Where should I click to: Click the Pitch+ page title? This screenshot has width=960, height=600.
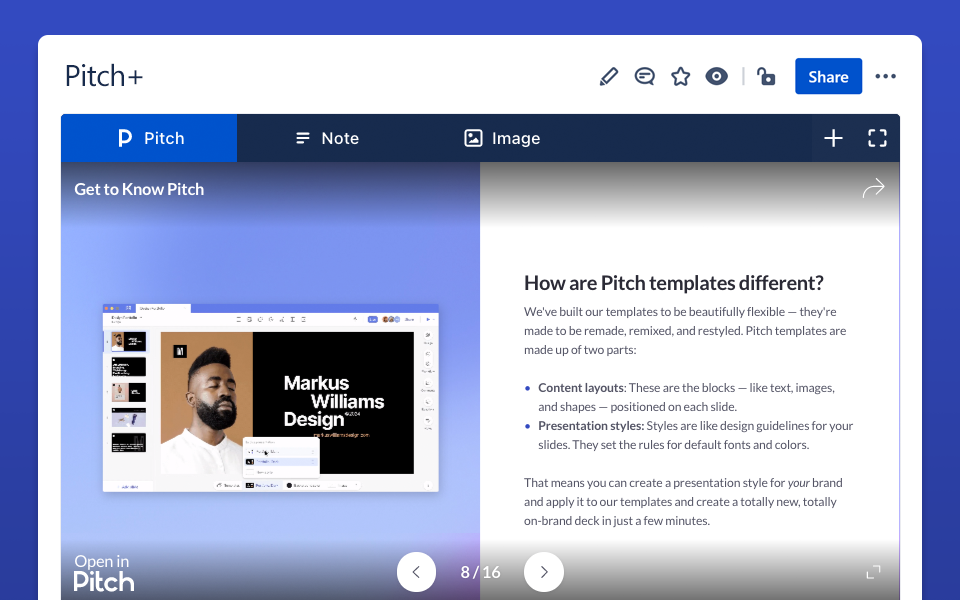click(x=104, y=77)
